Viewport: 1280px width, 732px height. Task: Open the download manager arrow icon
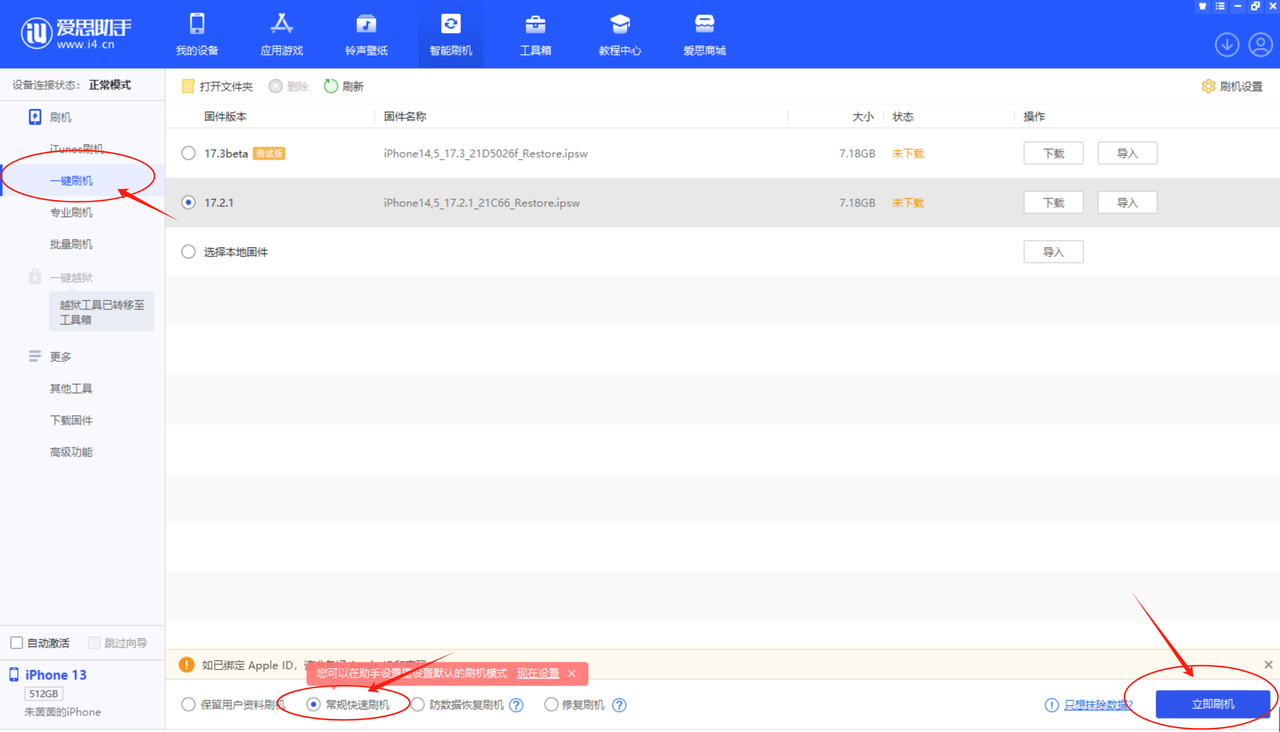pyautogui.click(x=1227, y=44)
